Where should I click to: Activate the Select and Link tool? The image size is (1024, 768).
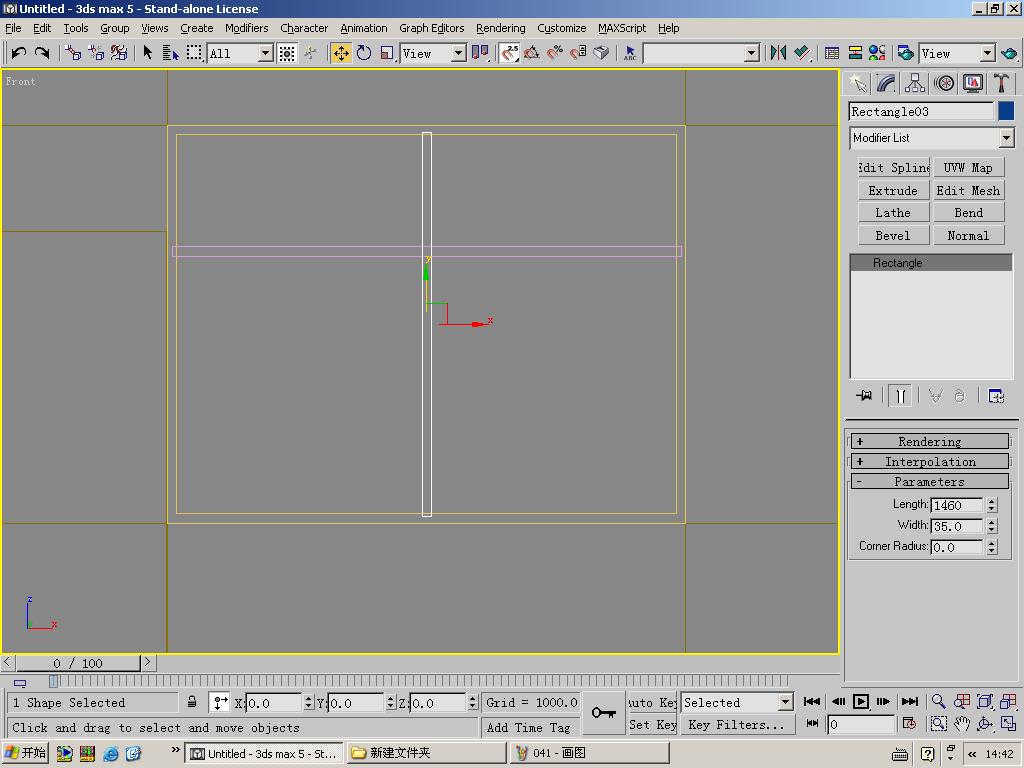73,53
